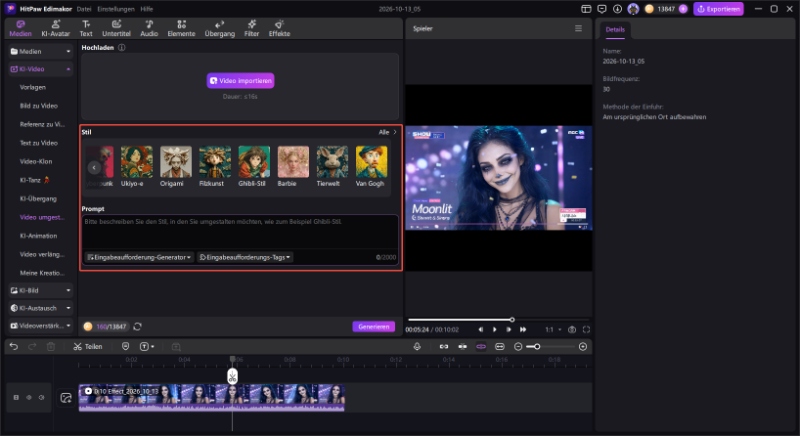Step back one frame in player
The image size is (800, 436).
click(481, 330)
